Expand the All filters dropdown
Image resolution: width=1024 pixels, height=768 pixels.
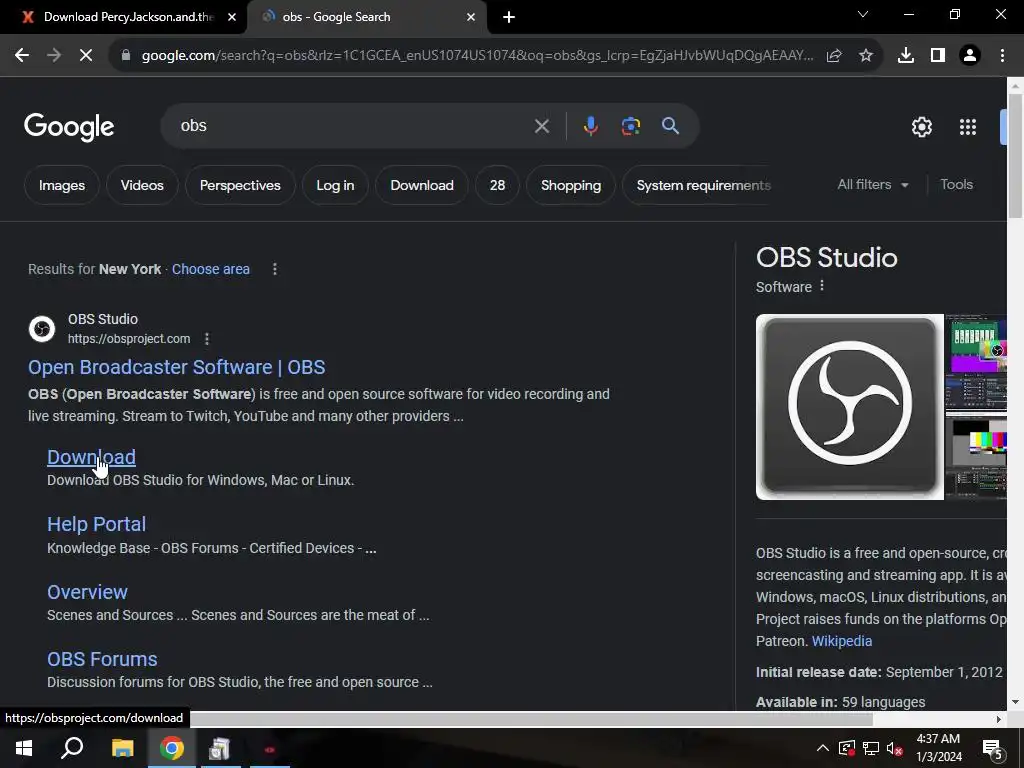pyautogui.click(x=873, y=185)
